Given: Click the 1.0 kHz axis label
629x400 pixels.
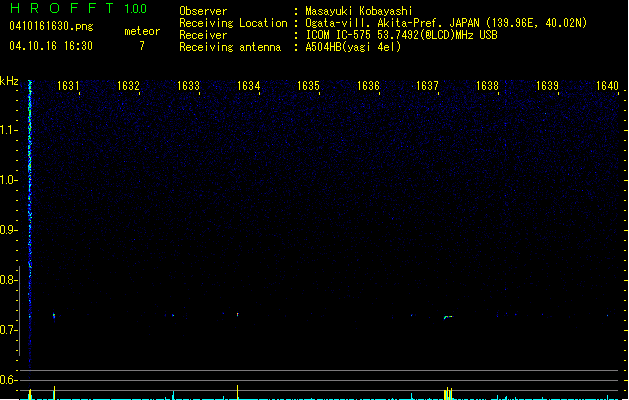Looking at the screenshot, I should (8, 180).
